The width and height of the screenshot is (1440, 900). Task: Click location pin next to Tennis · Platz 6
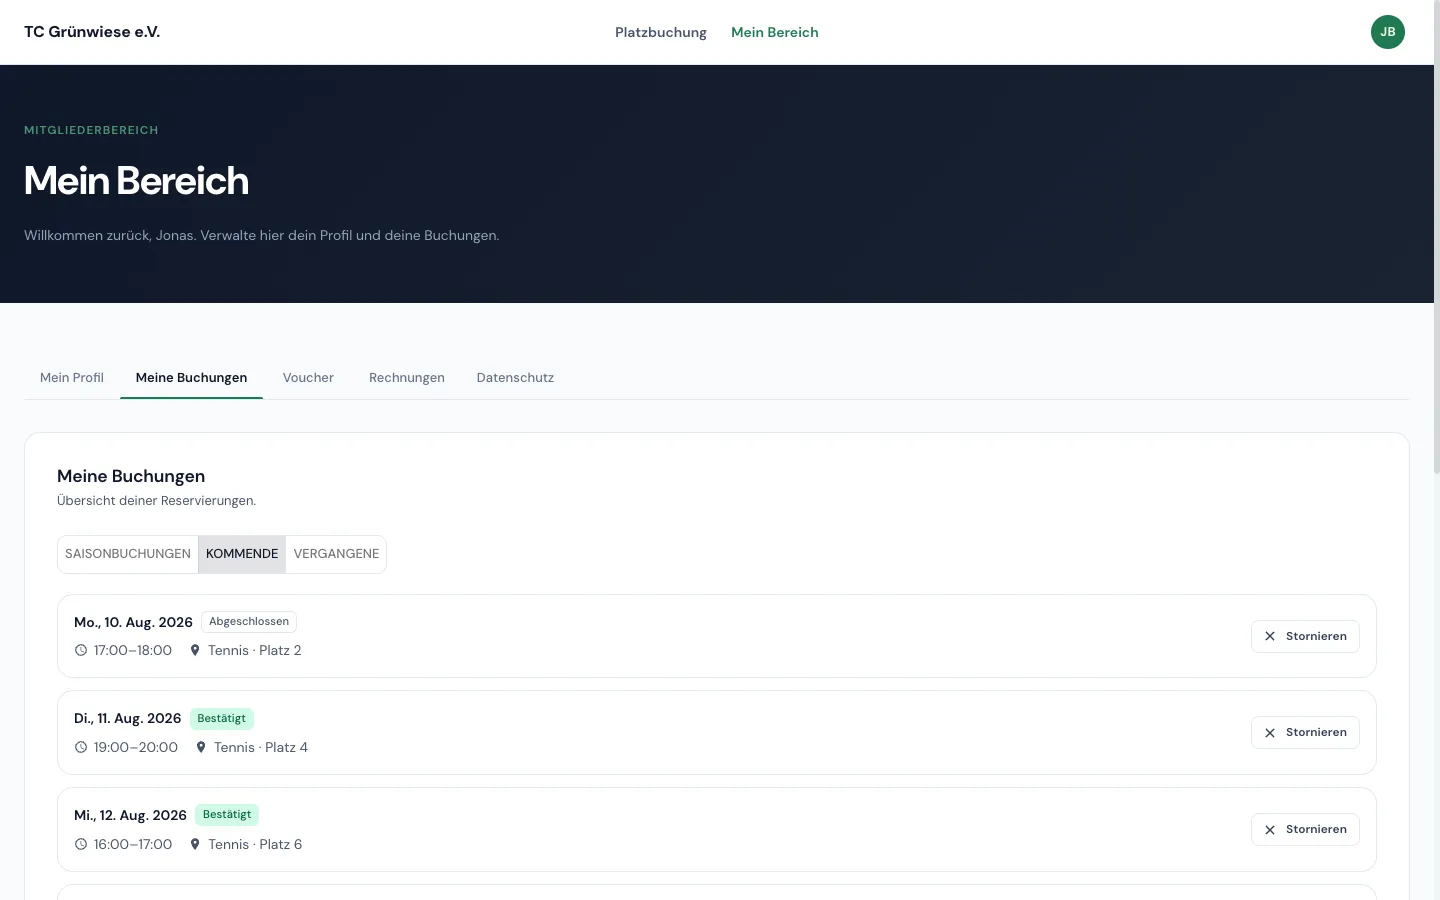pos(195,844)
